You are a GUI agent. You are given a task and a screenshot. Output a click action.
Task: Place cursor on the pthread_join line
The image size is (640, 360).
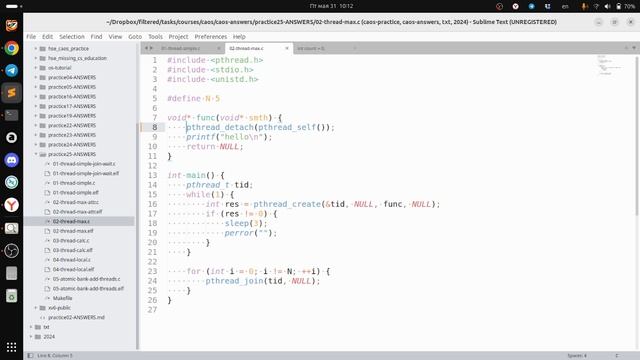pyautogui.click(x=262, y=281)
